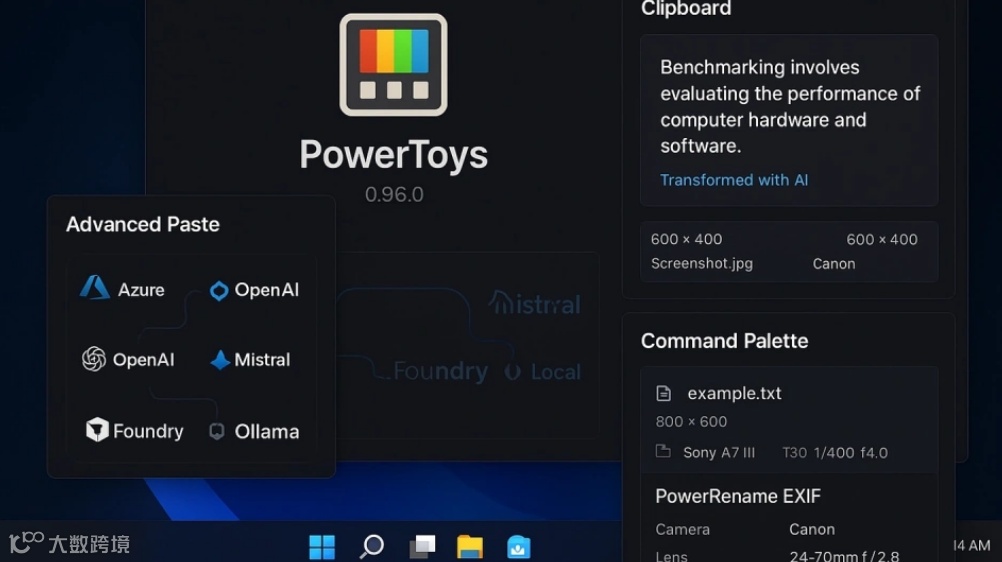Select the Azure provider icon

pyautogui.click(x=95, y=288)
